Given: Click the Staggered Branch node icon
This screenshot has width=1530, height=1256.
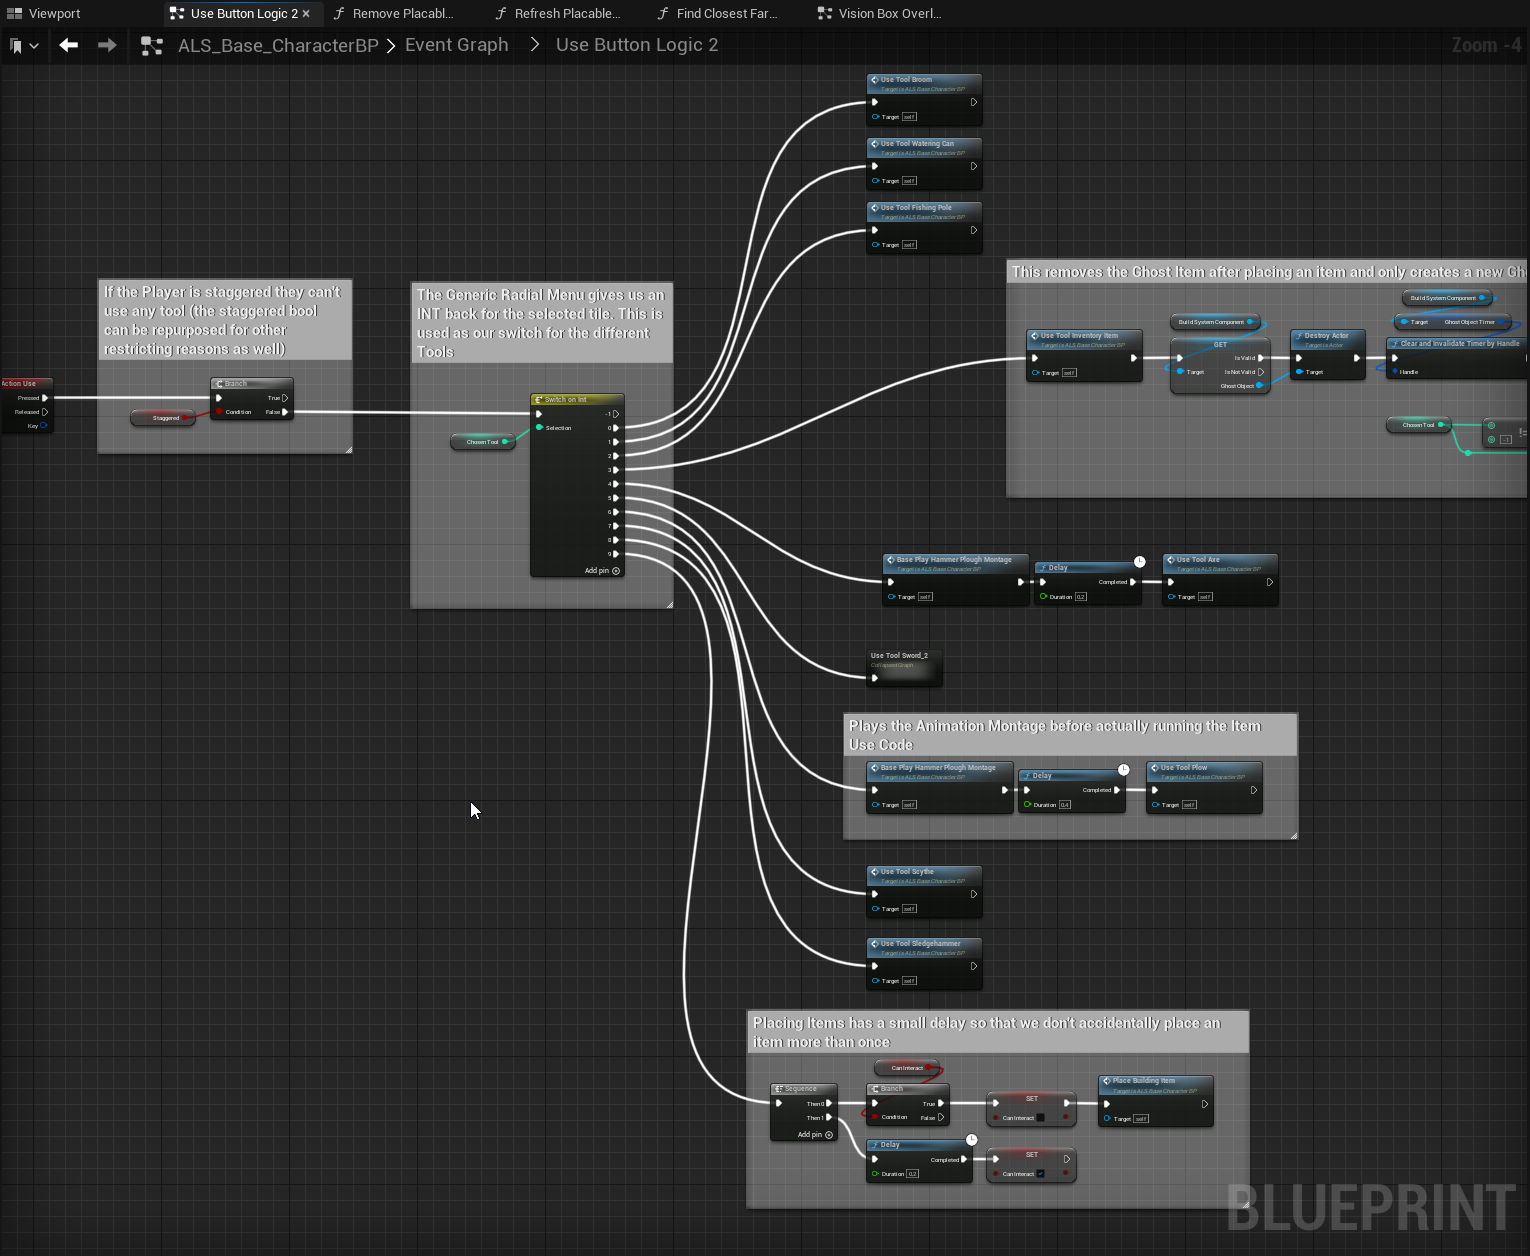Looking at the screenshot, I should [219, 384].
